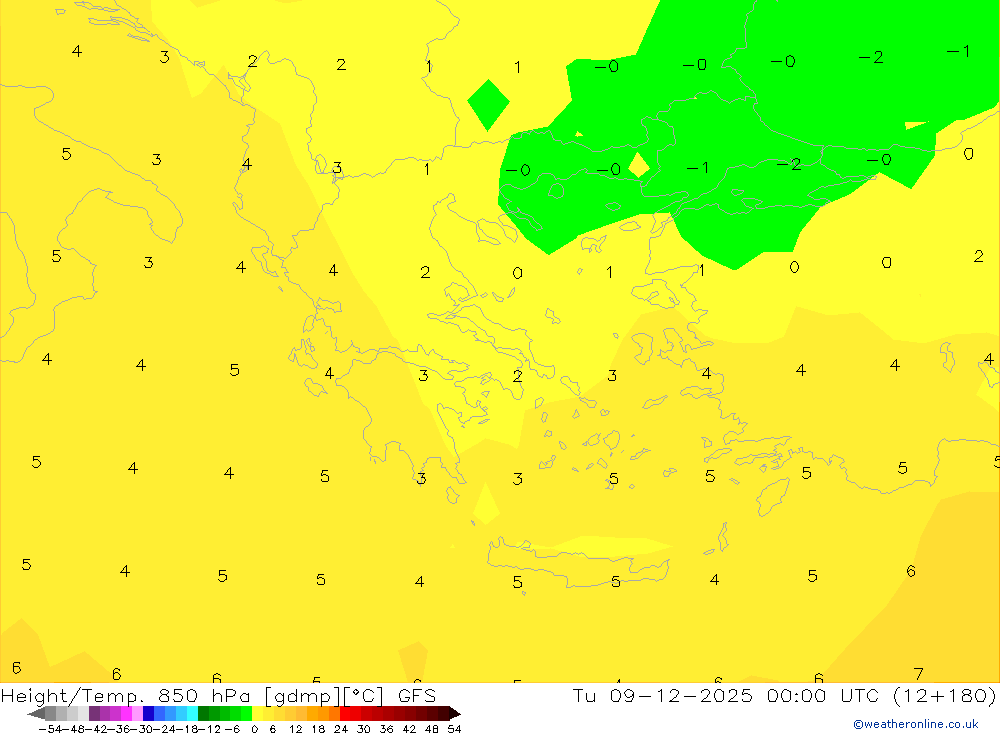This screenshot has width=1000, height=733.
Task: Click the 24 label on the temperature scale
Action: tap(341, 729)
